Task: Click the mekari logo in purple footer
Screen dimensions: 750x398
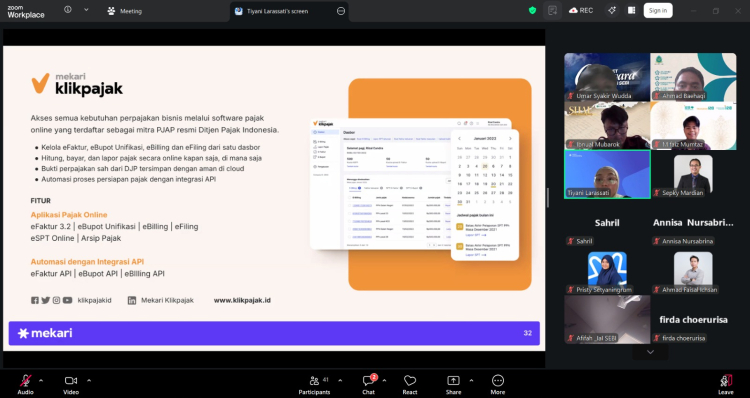Action: pos(45,333)
